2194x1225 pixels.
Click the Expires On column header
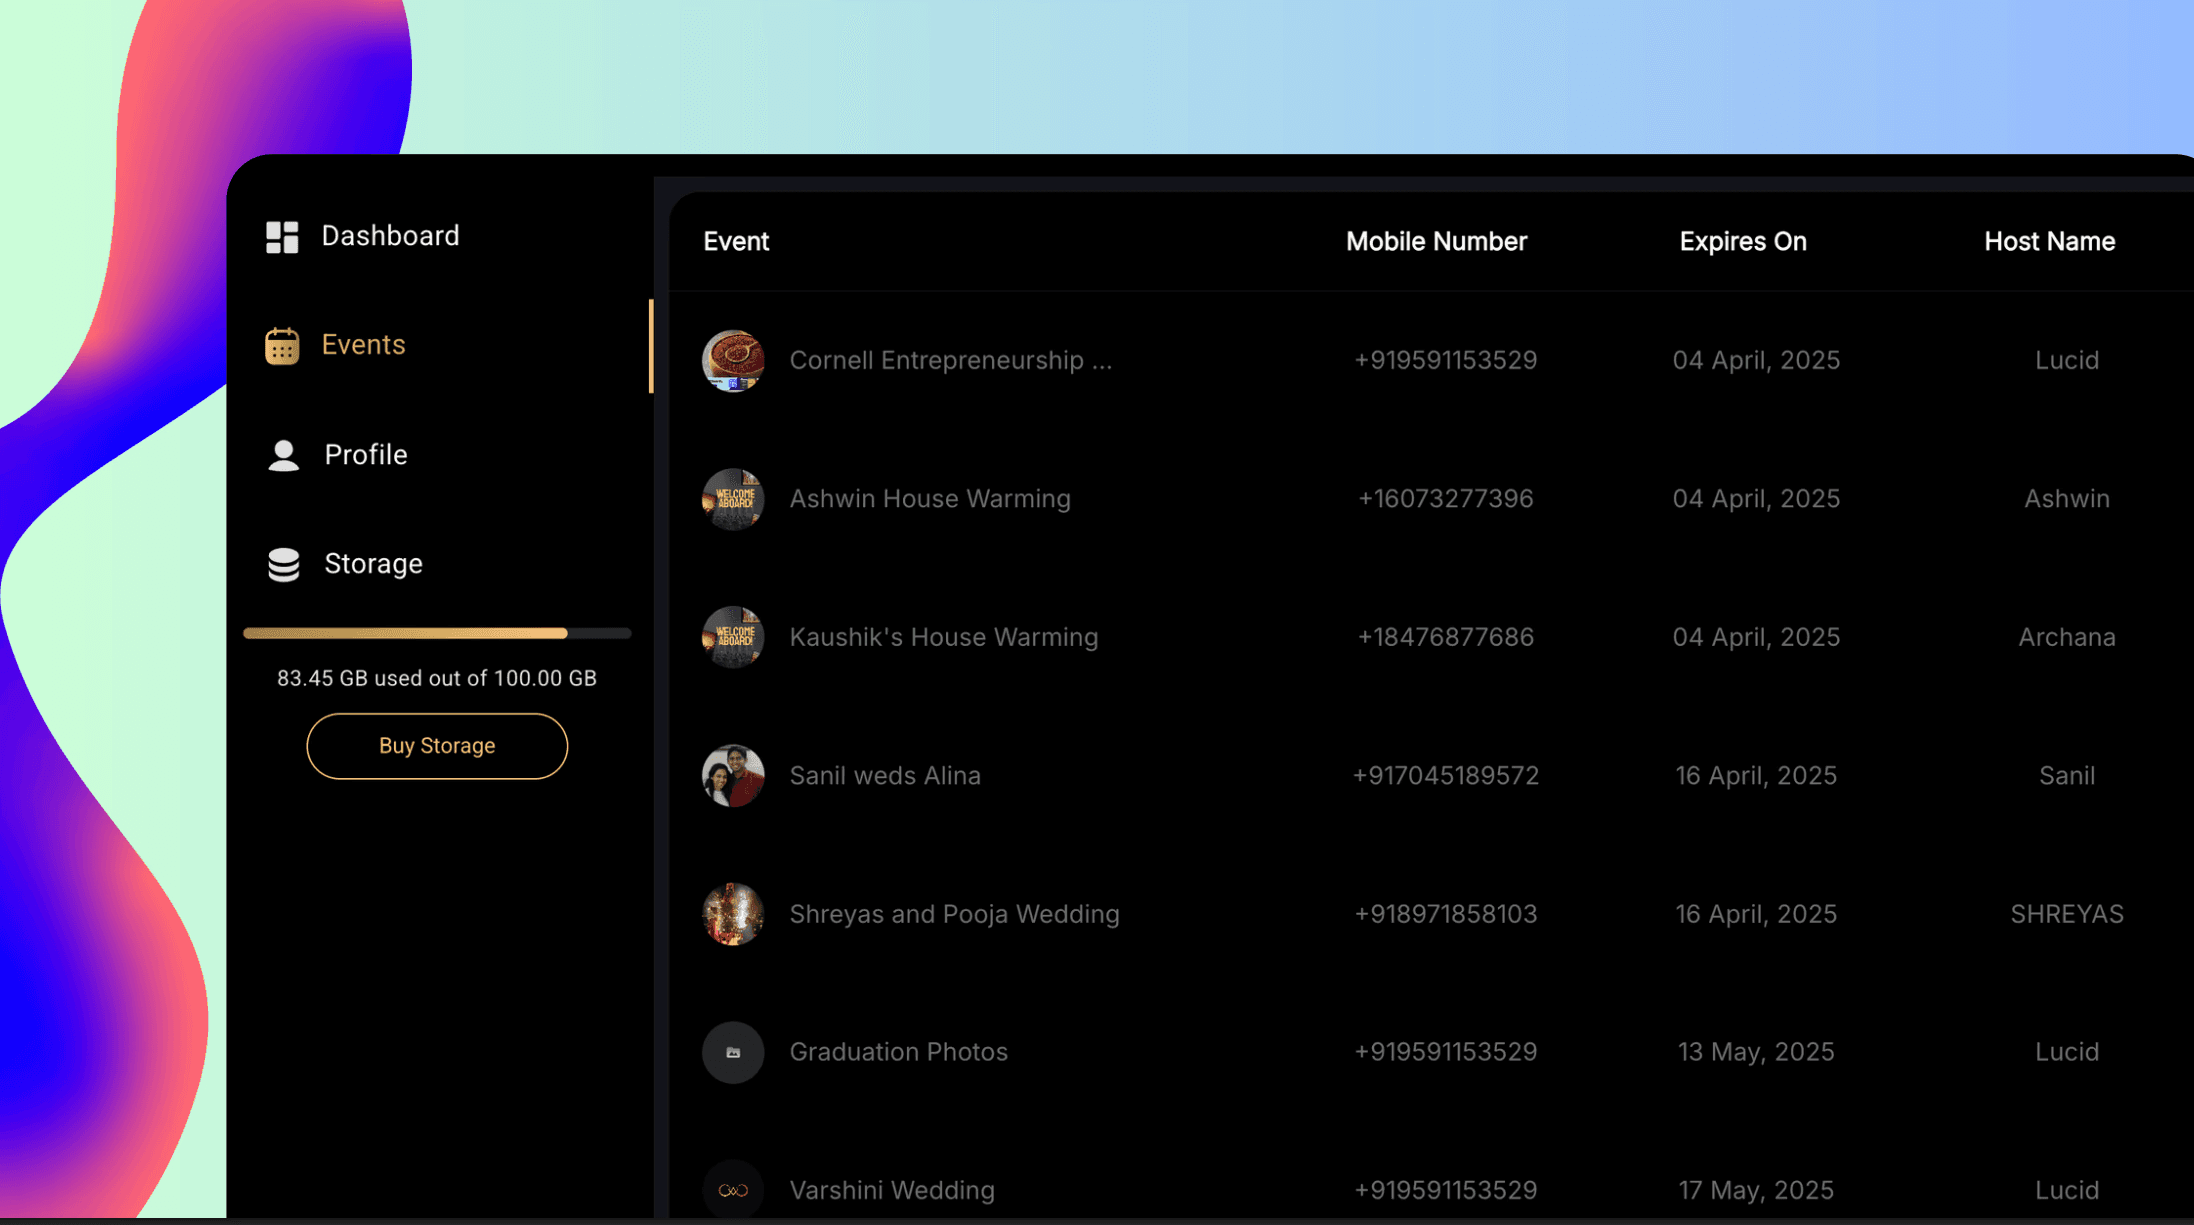(x=1742, y=241)
